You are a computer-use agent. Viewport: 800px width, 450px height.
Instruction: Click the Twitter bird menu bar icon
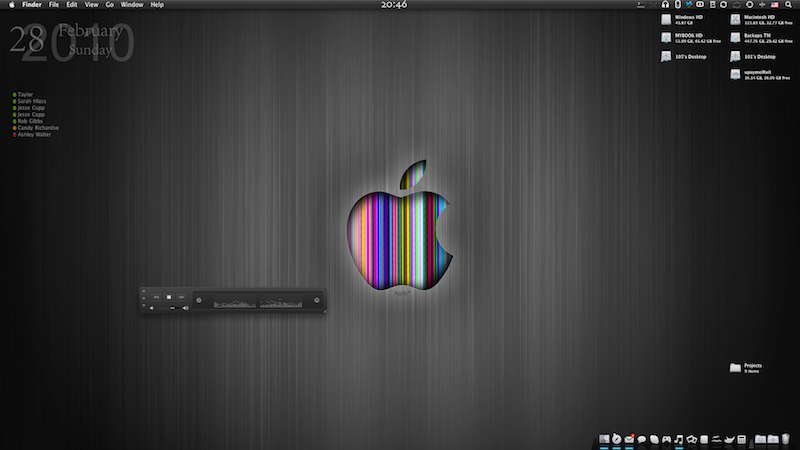tap(689, 5)
